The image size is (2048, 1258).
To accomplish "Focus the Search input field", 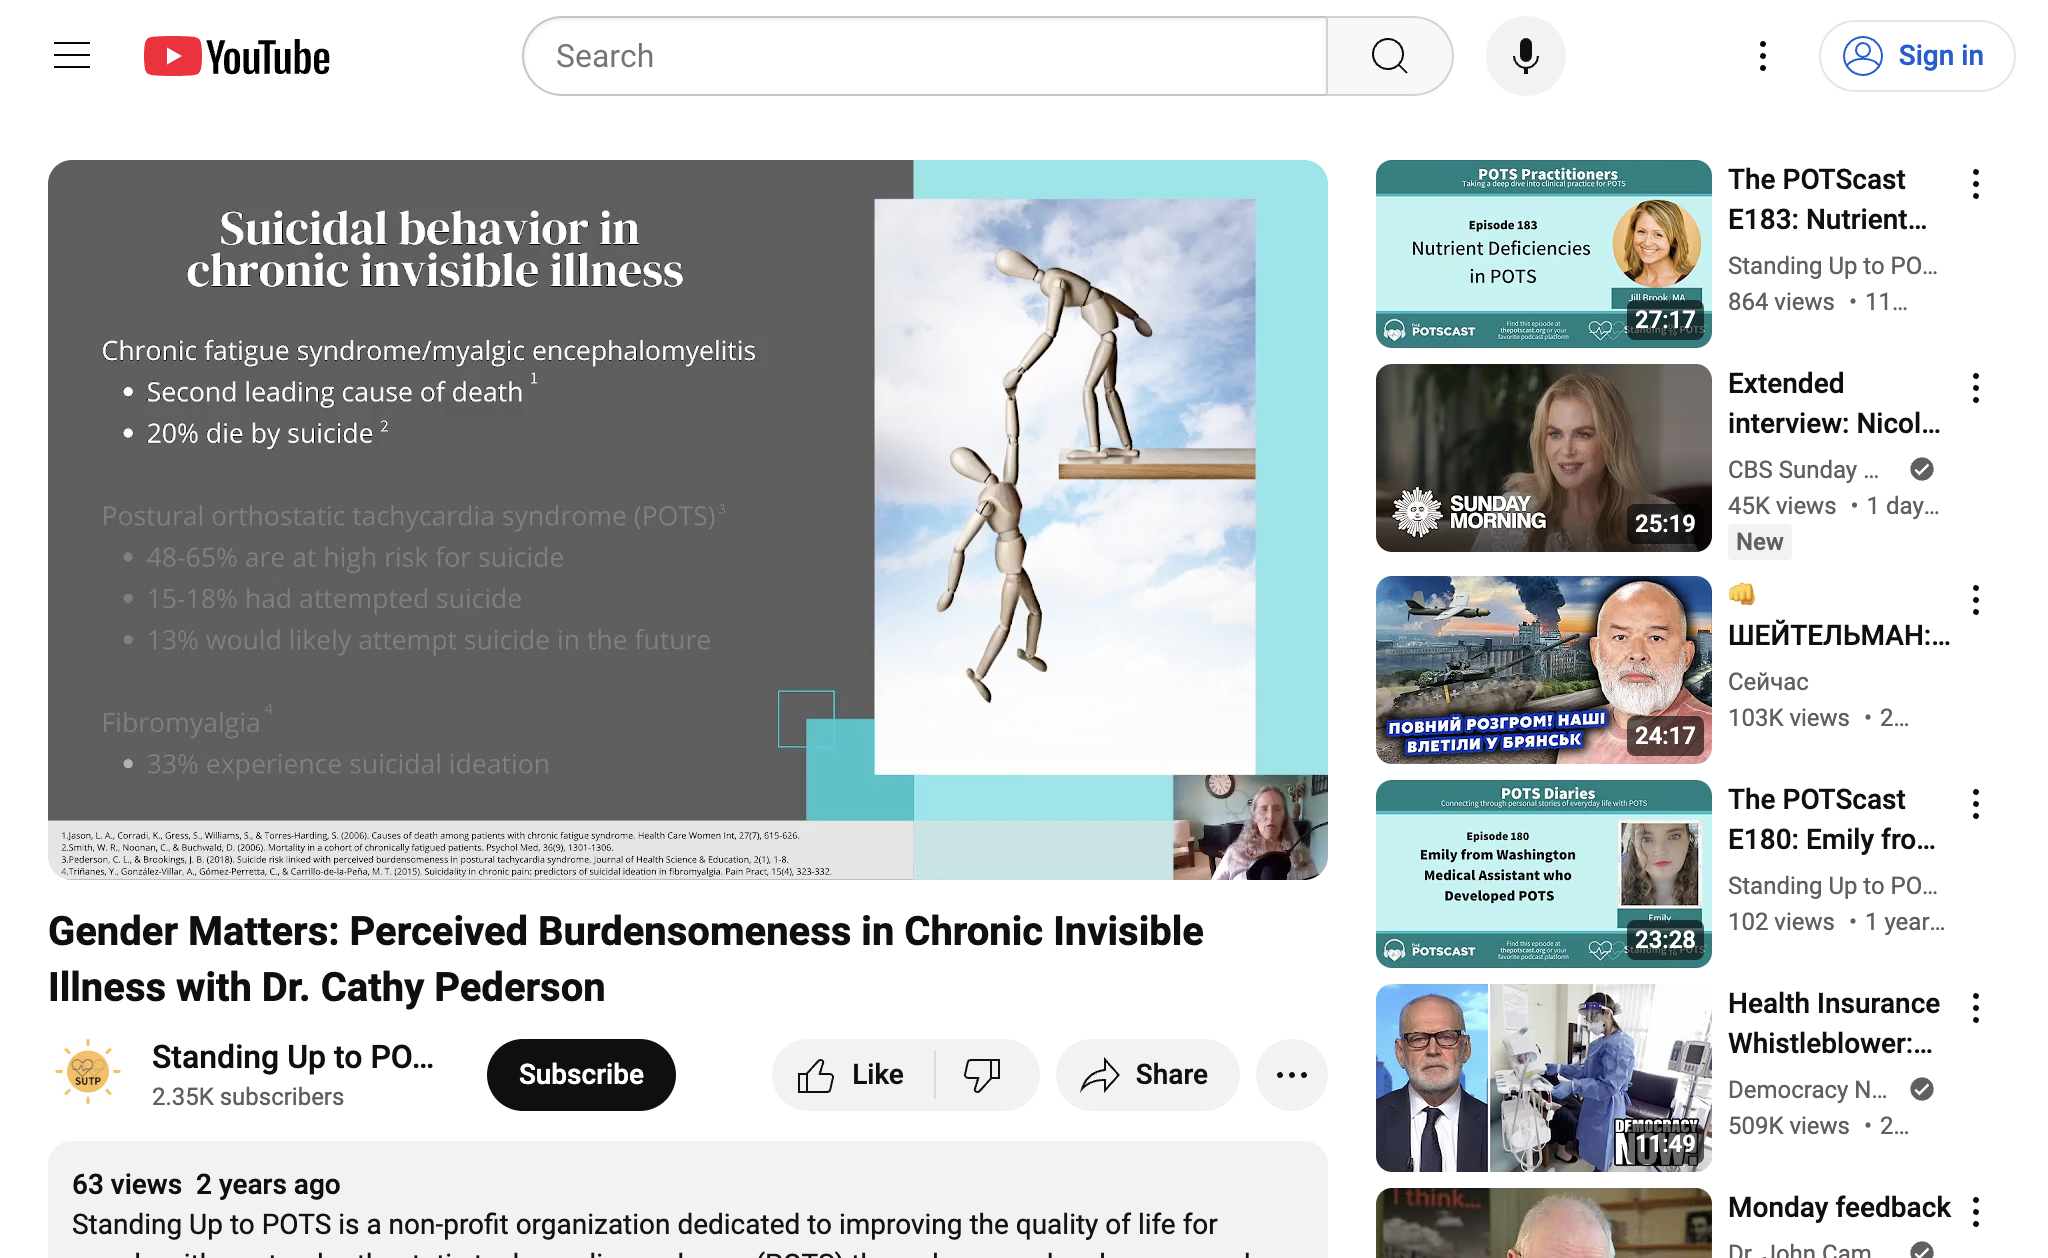I will 925,56.
